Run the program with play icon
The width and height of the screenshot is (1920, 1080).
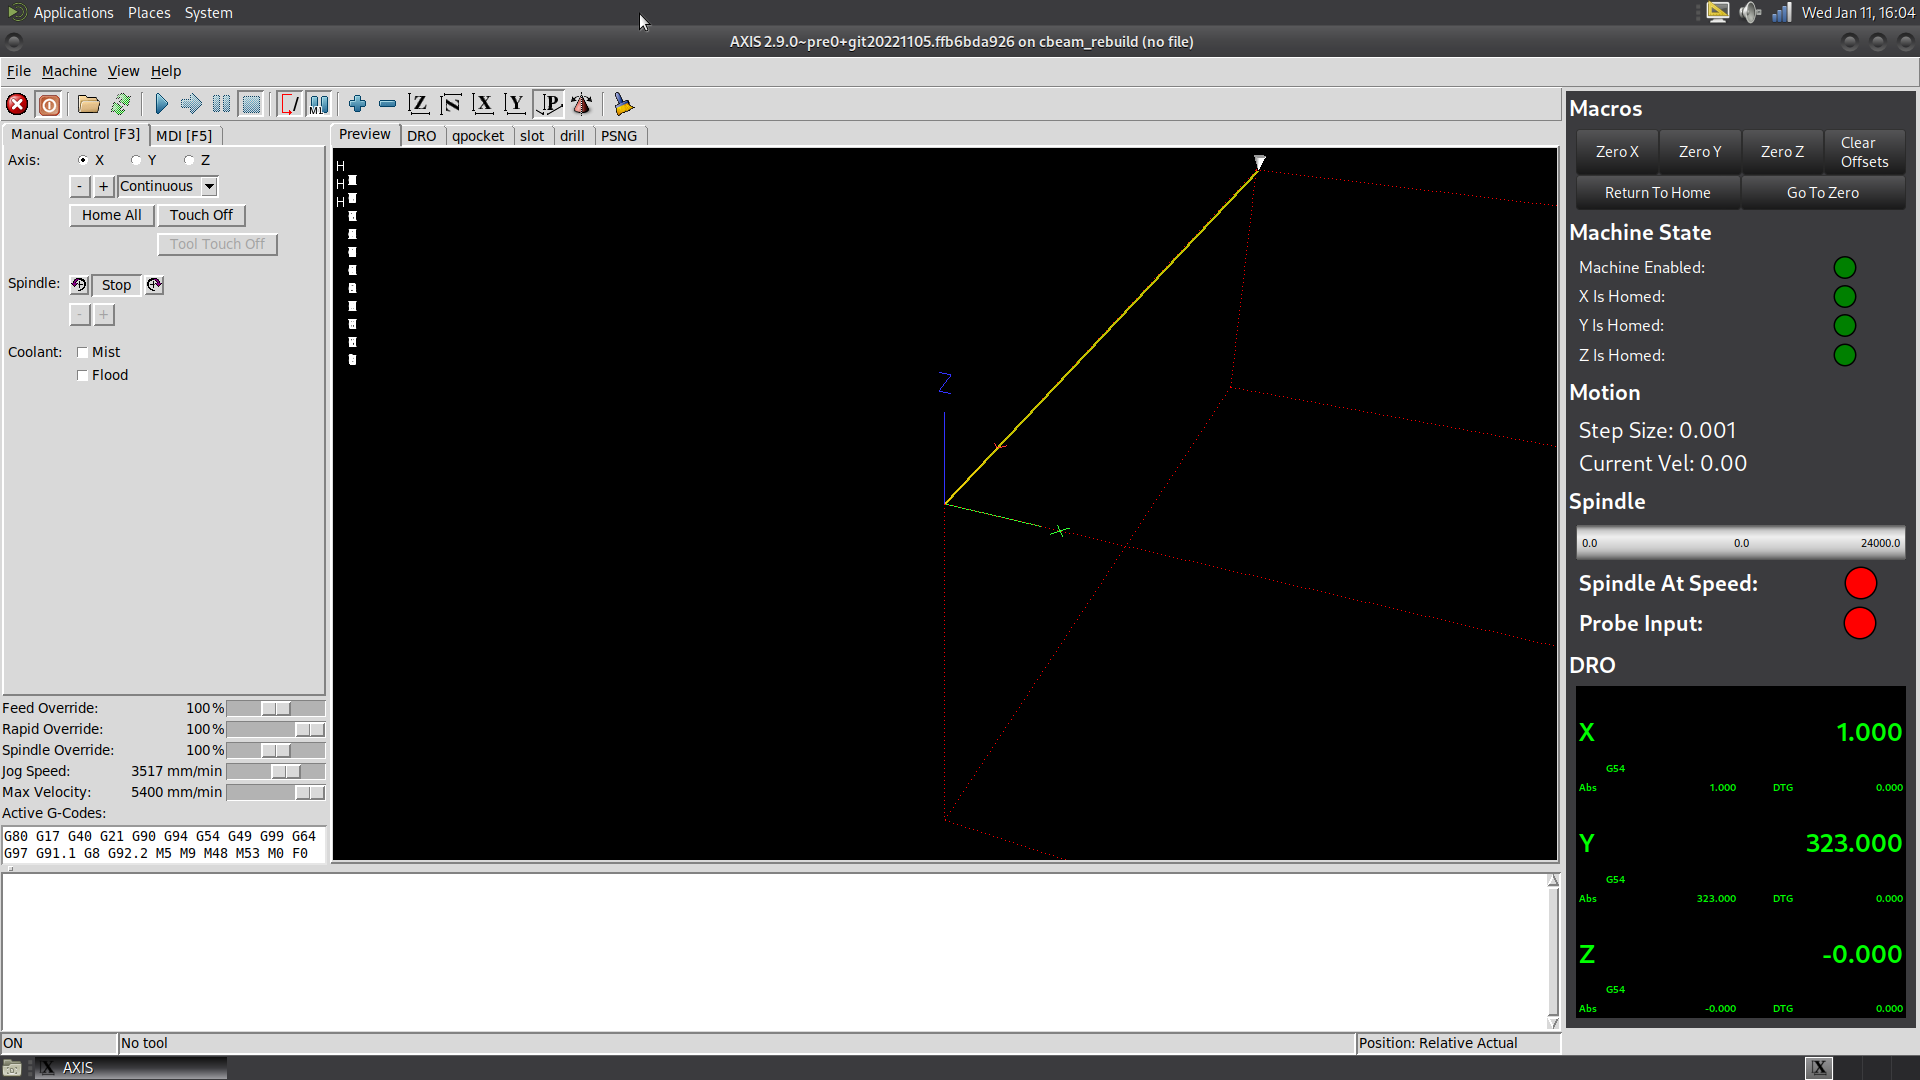pos(161,104)
